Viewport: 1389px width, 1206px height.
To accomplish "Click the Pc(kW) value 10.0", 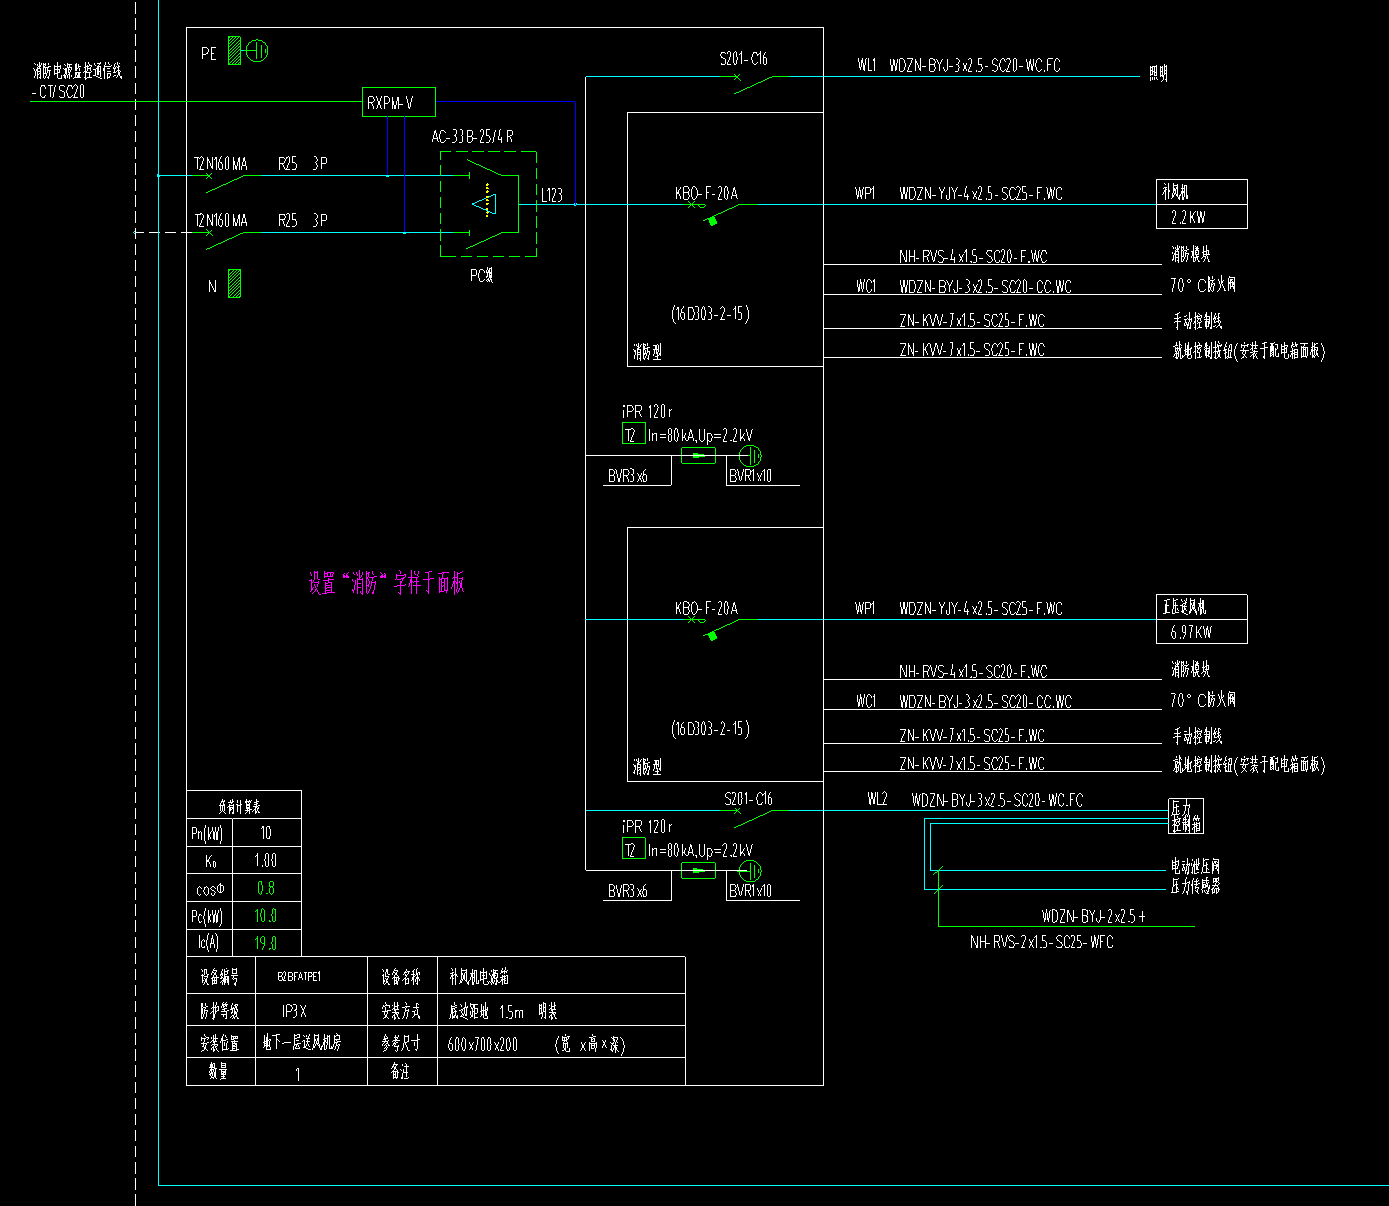I will point(266,915).
